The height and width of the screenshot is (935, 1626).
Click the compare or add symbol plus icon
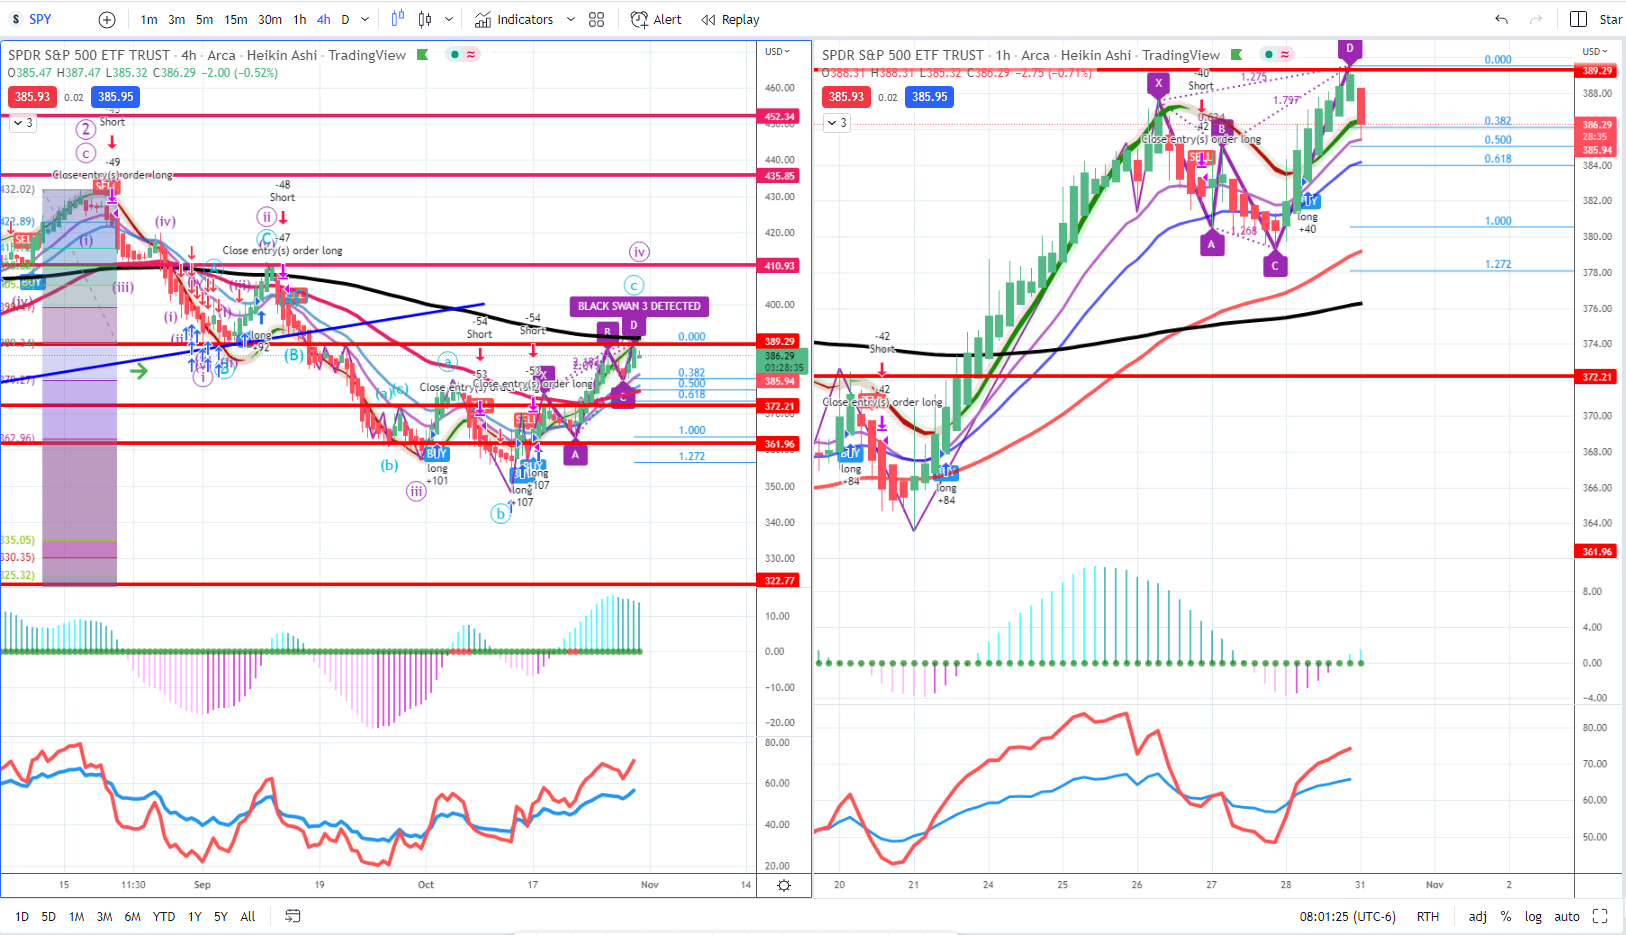point(107,19)
